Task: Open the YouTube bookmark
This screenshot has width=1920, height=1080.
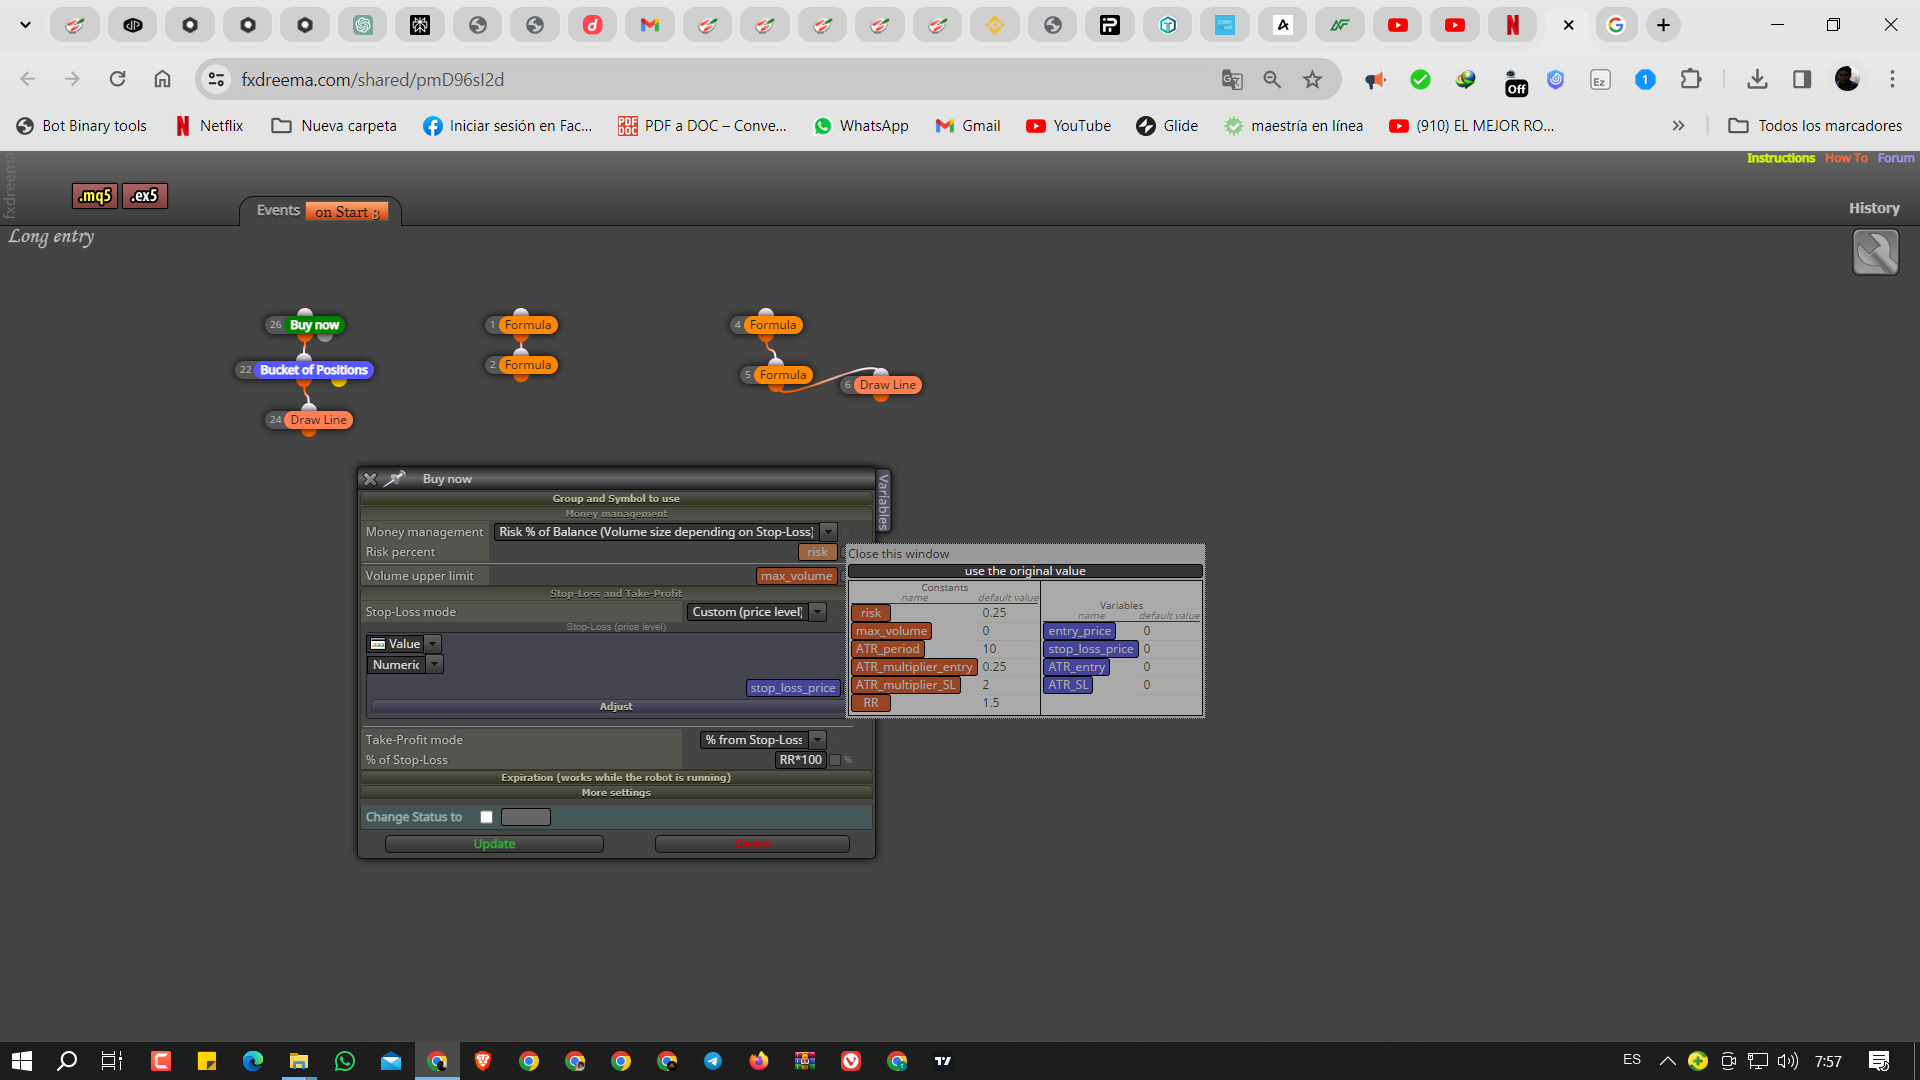Action: pyautogui.click(x=1068, y=126)
